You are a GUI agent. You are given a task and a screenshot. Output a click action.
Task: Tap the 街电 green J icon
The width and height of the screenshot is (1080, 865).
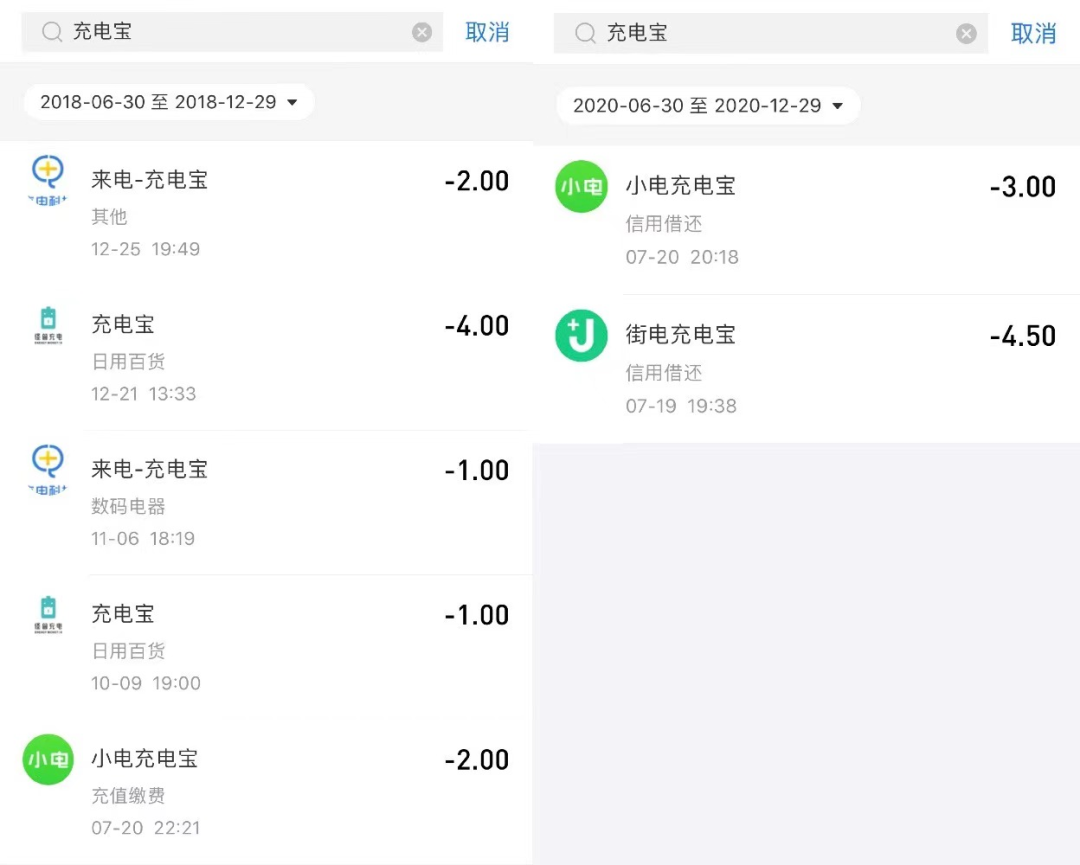[x=581, y=336]
